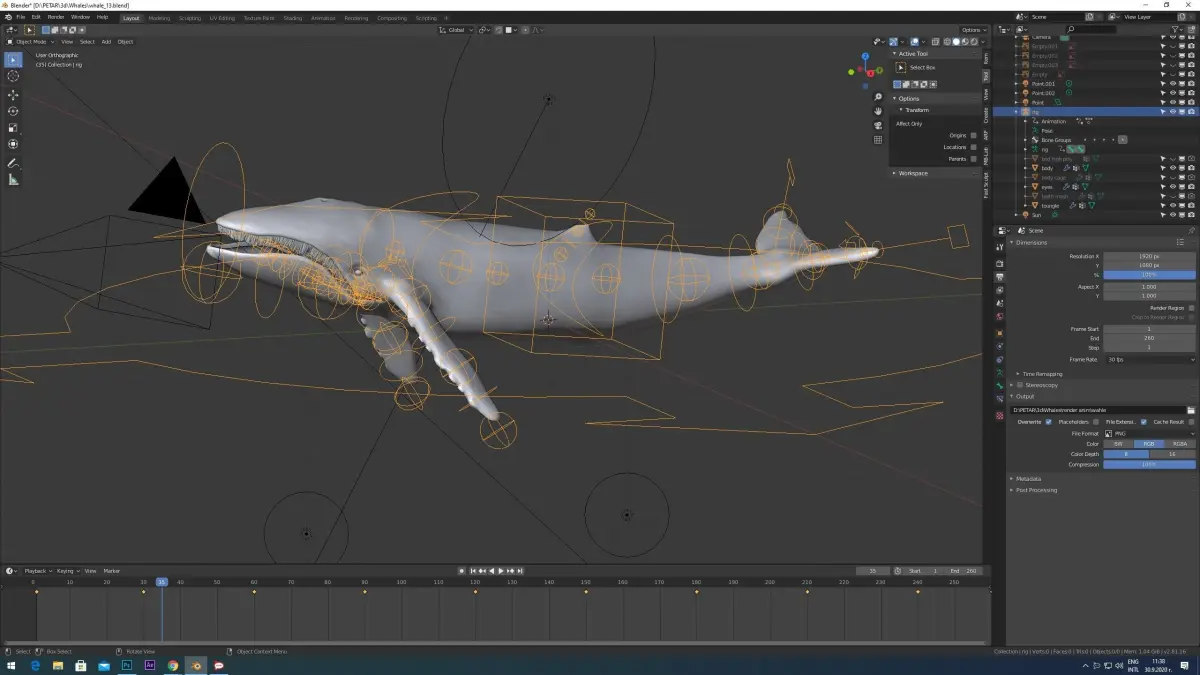
Task: Select the Select Box tool in toolbar
Action: [x=13, y=60]
